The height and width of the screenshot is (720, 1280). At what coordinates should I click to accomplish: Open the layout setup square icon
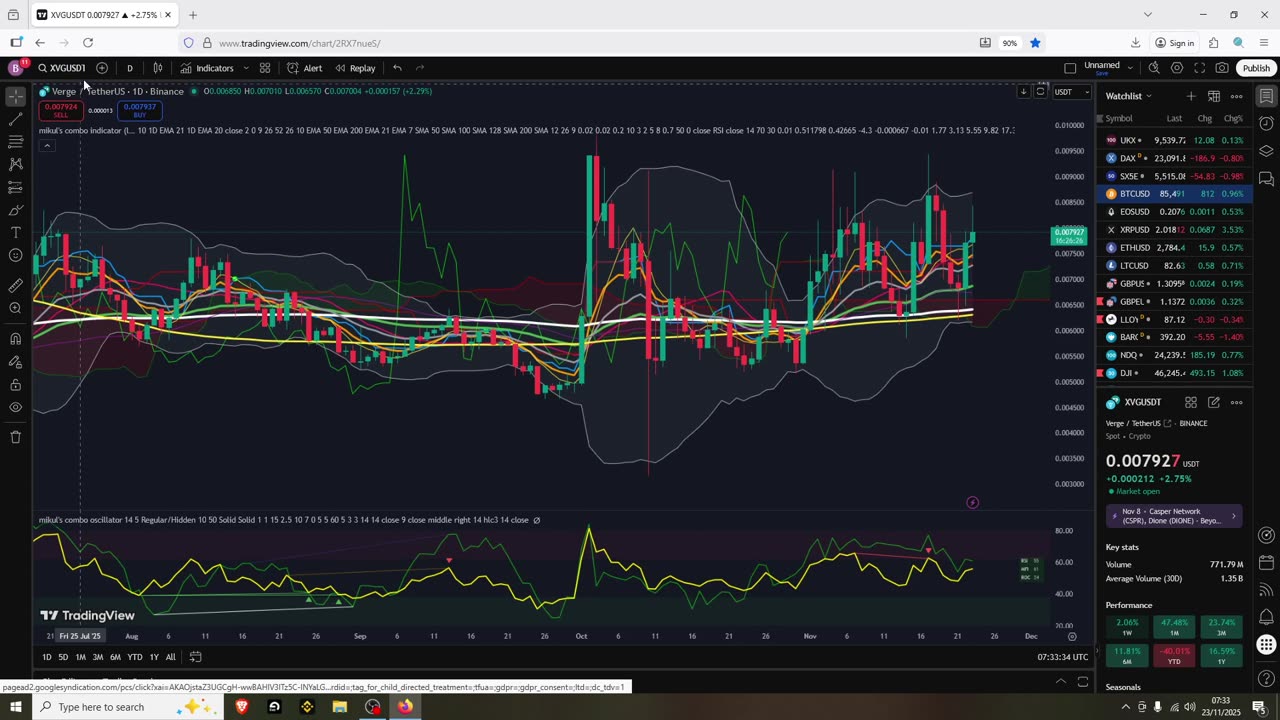tap(1070, 68)
